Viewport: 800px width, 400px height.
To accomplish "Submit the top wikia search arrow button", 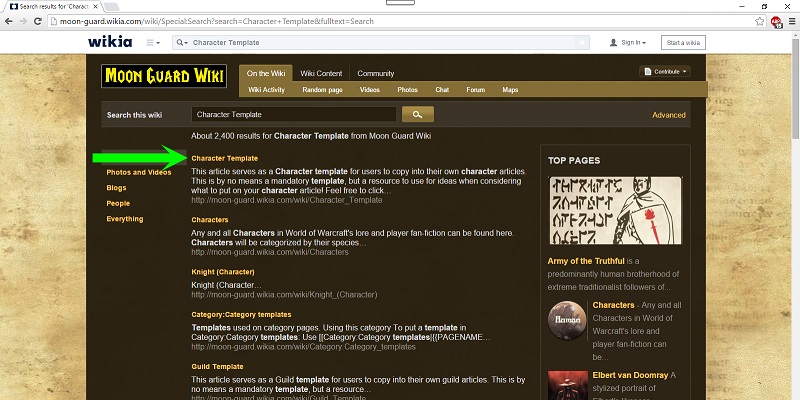I will pos(582,43).
